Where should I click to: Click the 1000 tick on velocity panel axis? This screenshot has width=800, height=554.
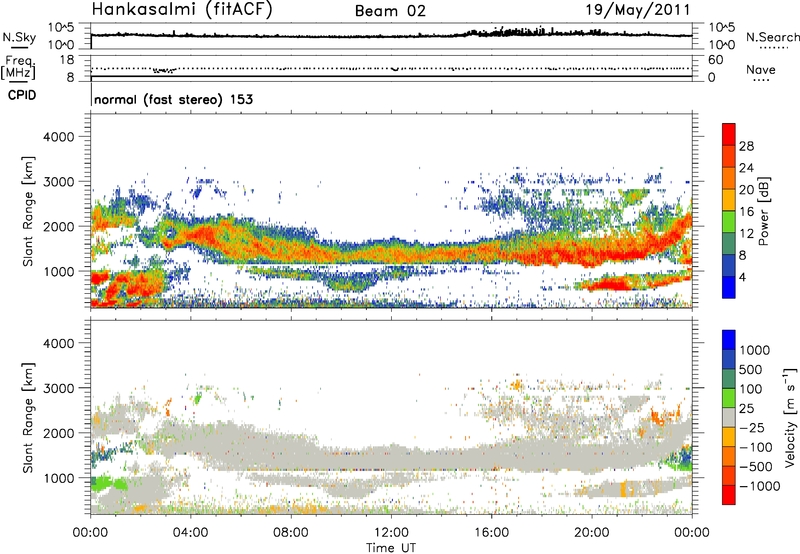click(59, 478)
